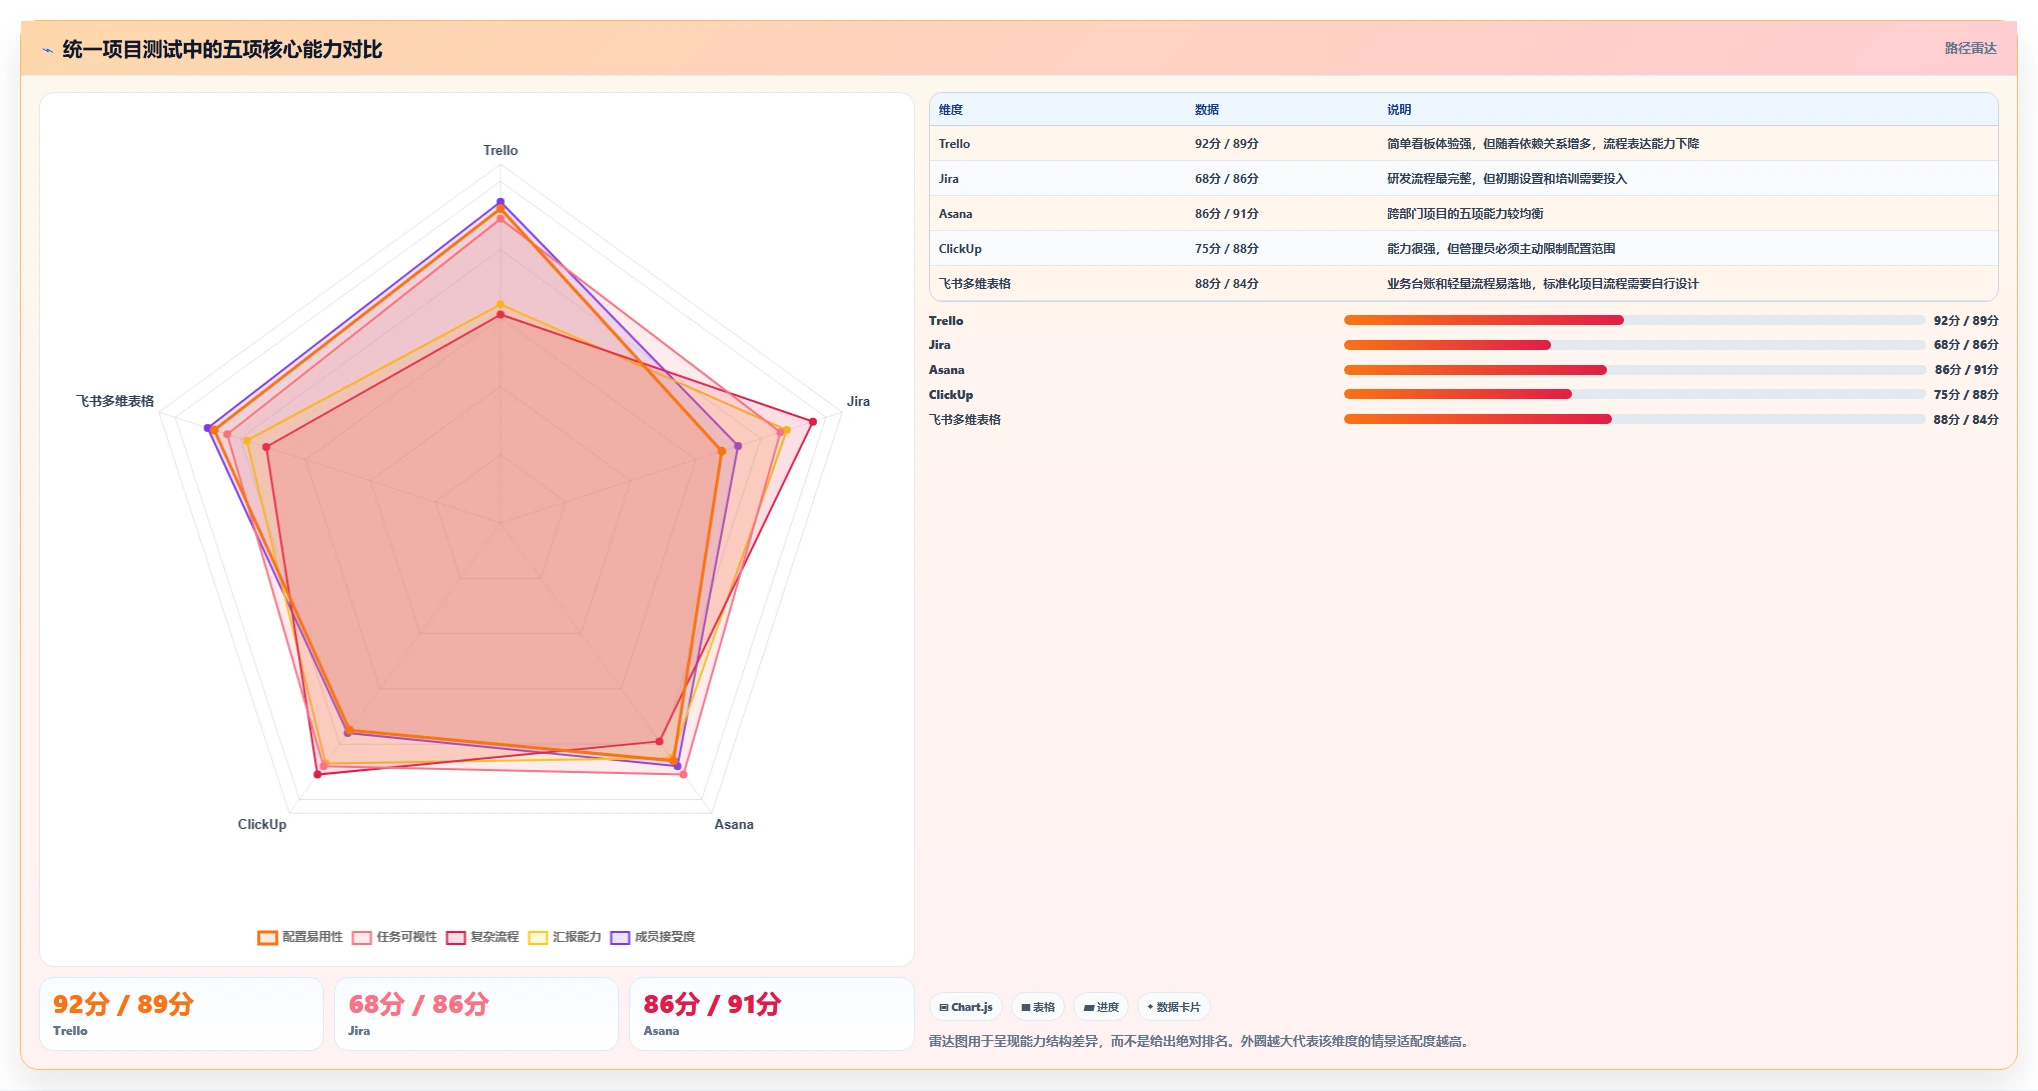
Task: Select the 飞书多维表格 cell in the table
Action: pos(975,284)
